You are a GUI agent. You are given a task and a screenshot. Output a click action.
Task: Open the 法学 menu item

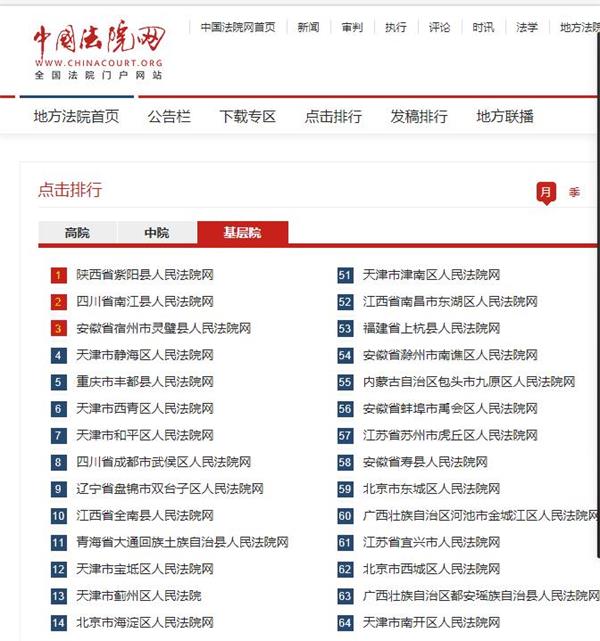tap(527, 27)
